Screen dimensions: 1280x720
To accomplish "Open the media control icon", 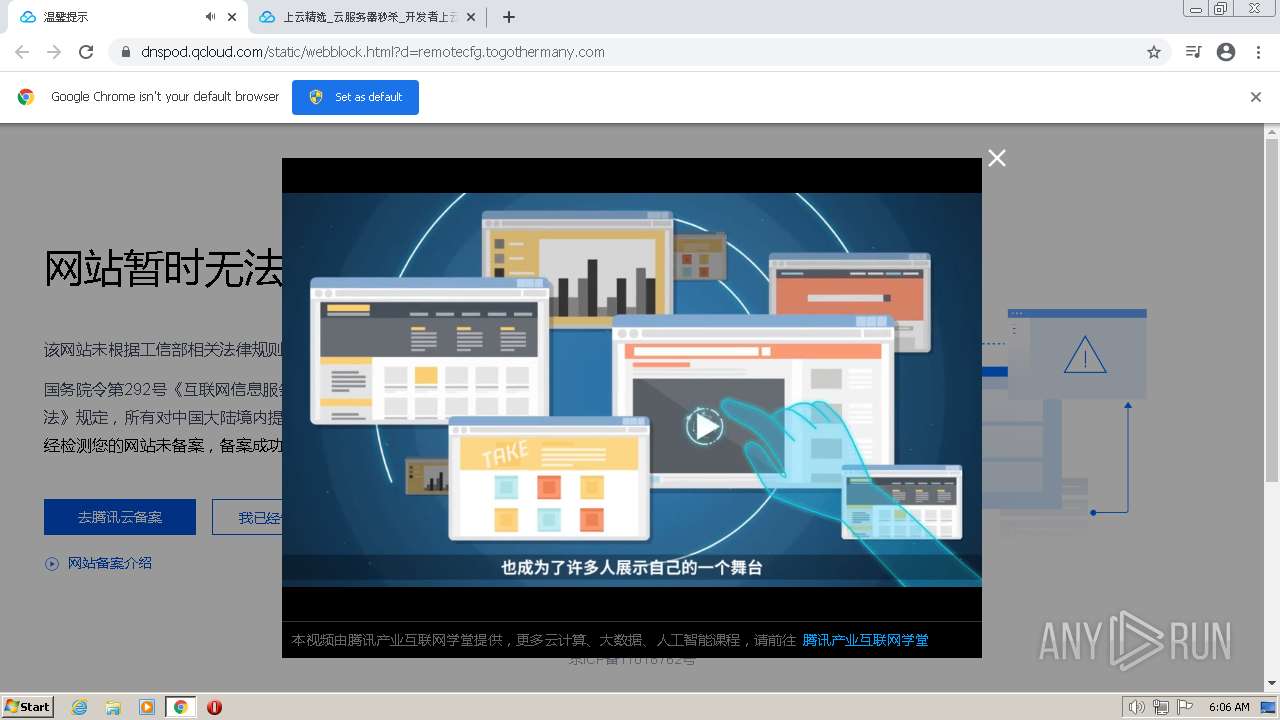I will click(1193, 52).
